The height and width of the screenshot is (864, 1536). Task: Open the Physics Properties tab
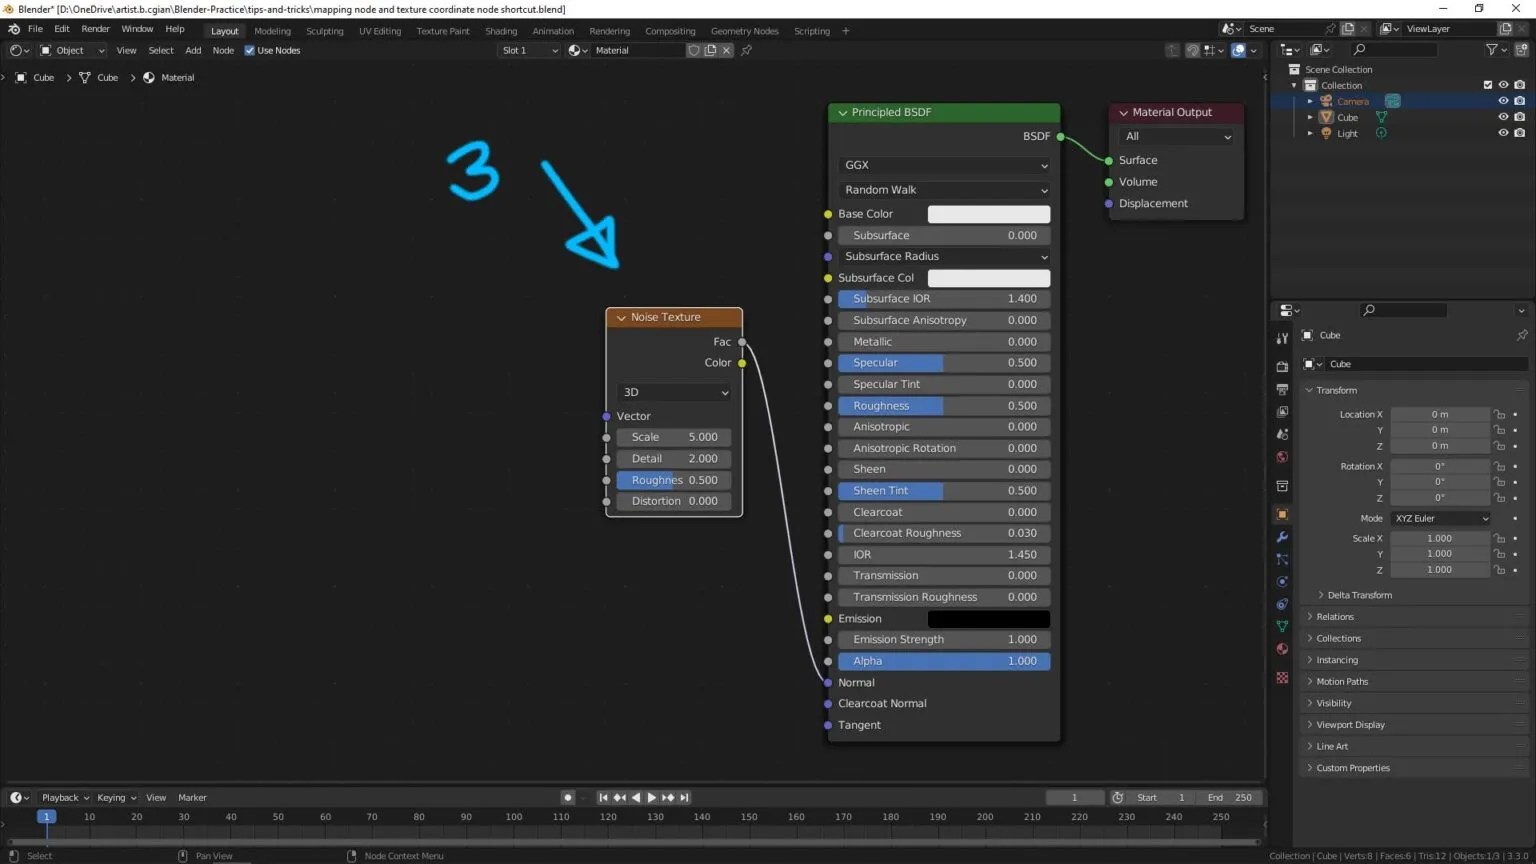1282,581
